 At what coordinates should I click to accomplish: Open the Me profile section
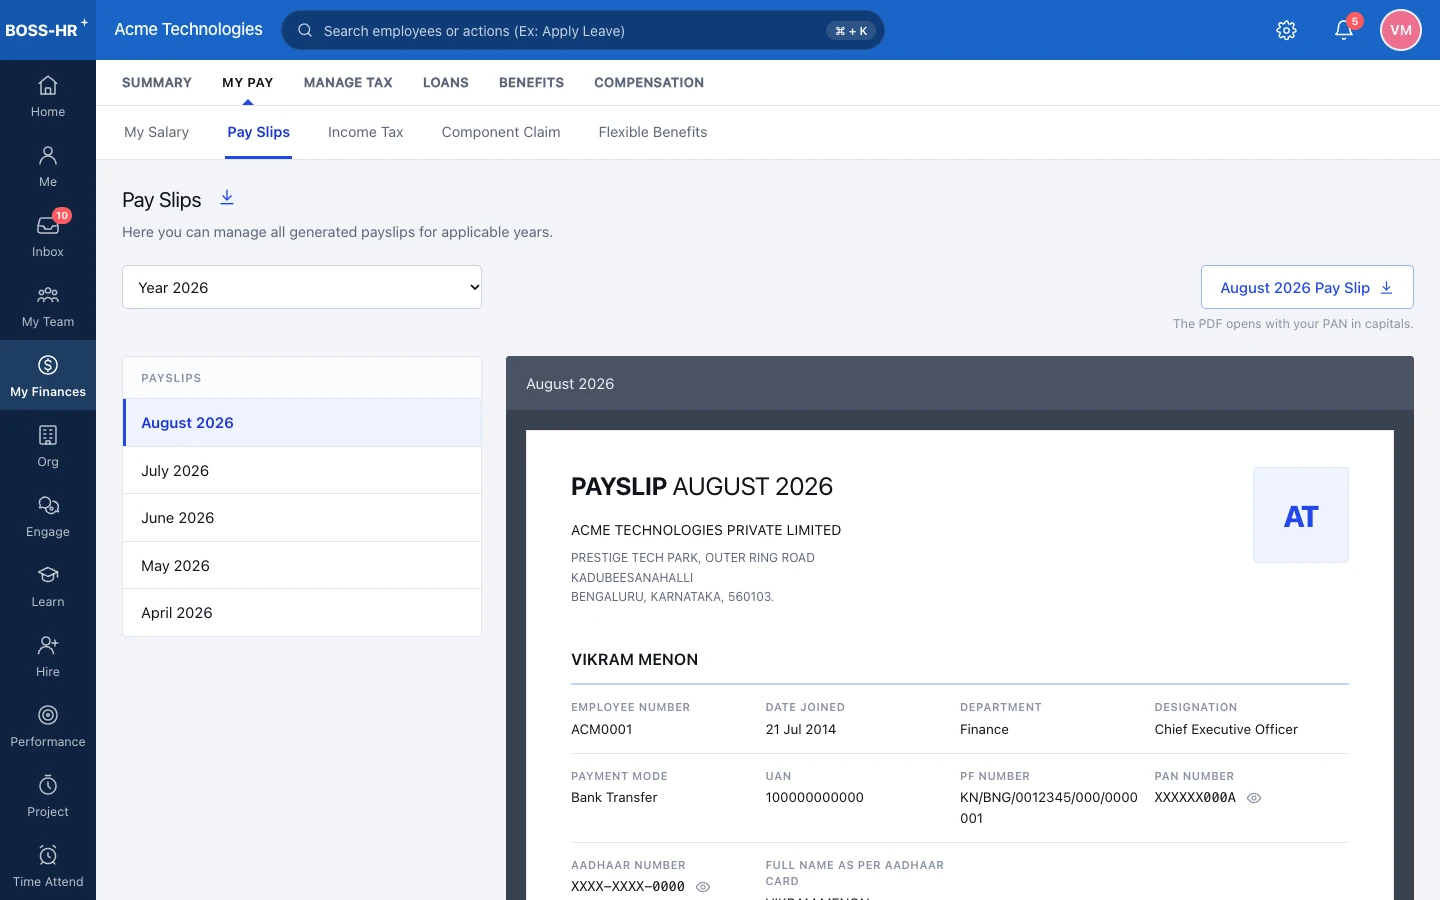click(48, 166)
